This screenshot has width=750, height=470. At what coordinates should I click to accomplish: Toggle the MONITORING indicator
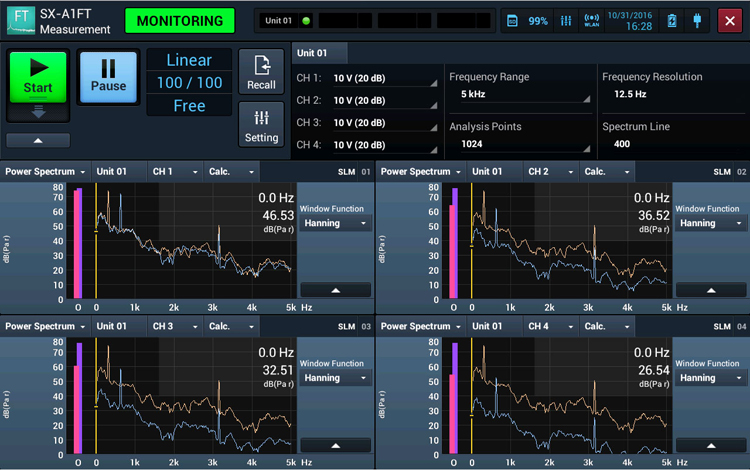point(179,21)
